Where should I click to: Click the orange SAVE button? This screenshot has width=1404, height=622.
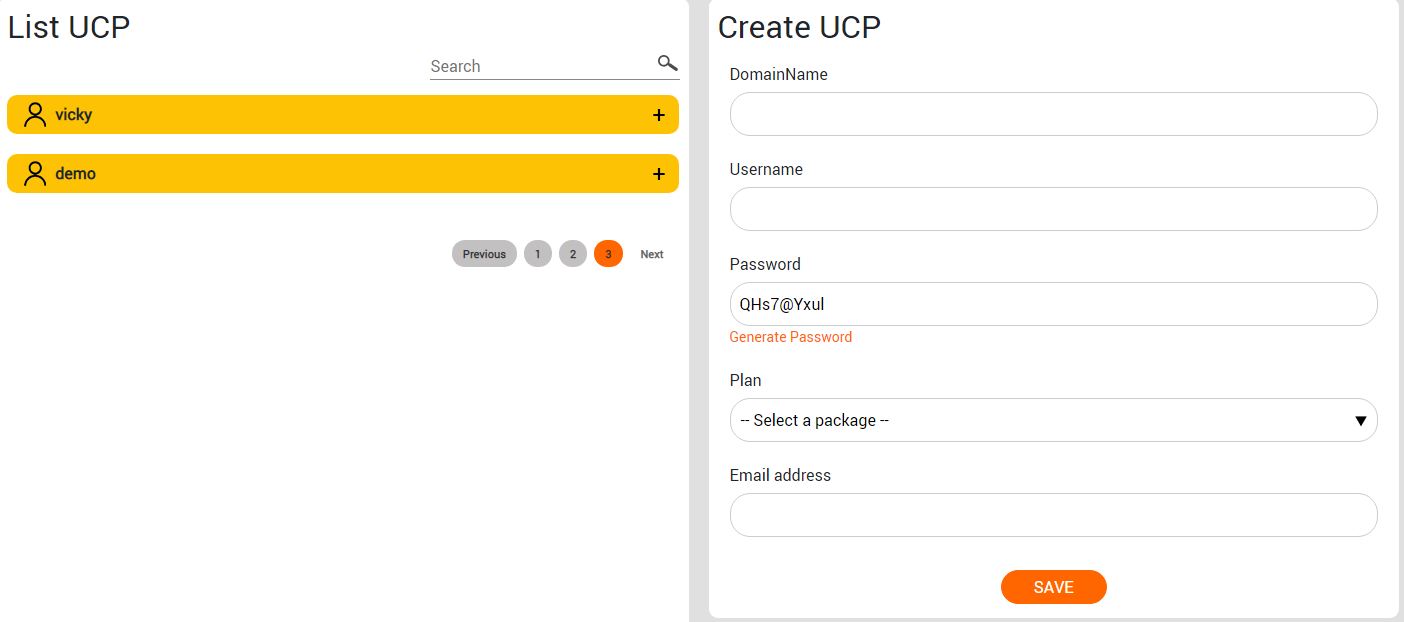click(1053, 587)
